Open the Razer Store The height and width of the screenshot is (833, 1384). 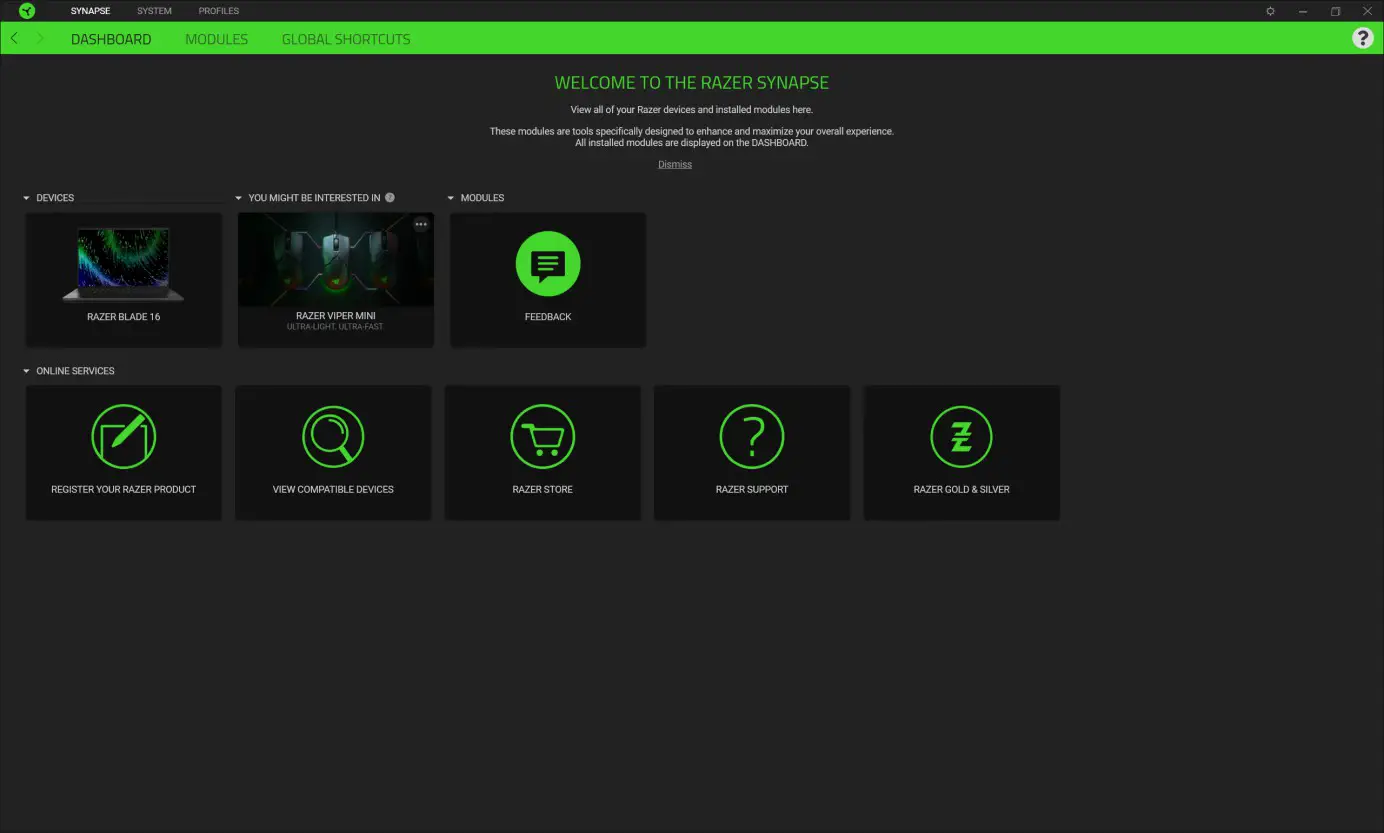[542, 436]
